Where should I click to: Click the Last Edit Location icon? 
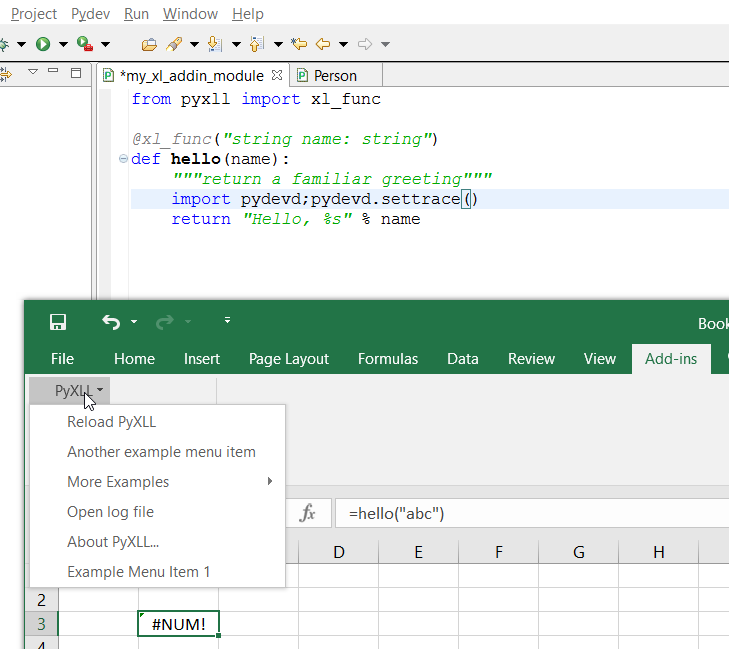298,44
